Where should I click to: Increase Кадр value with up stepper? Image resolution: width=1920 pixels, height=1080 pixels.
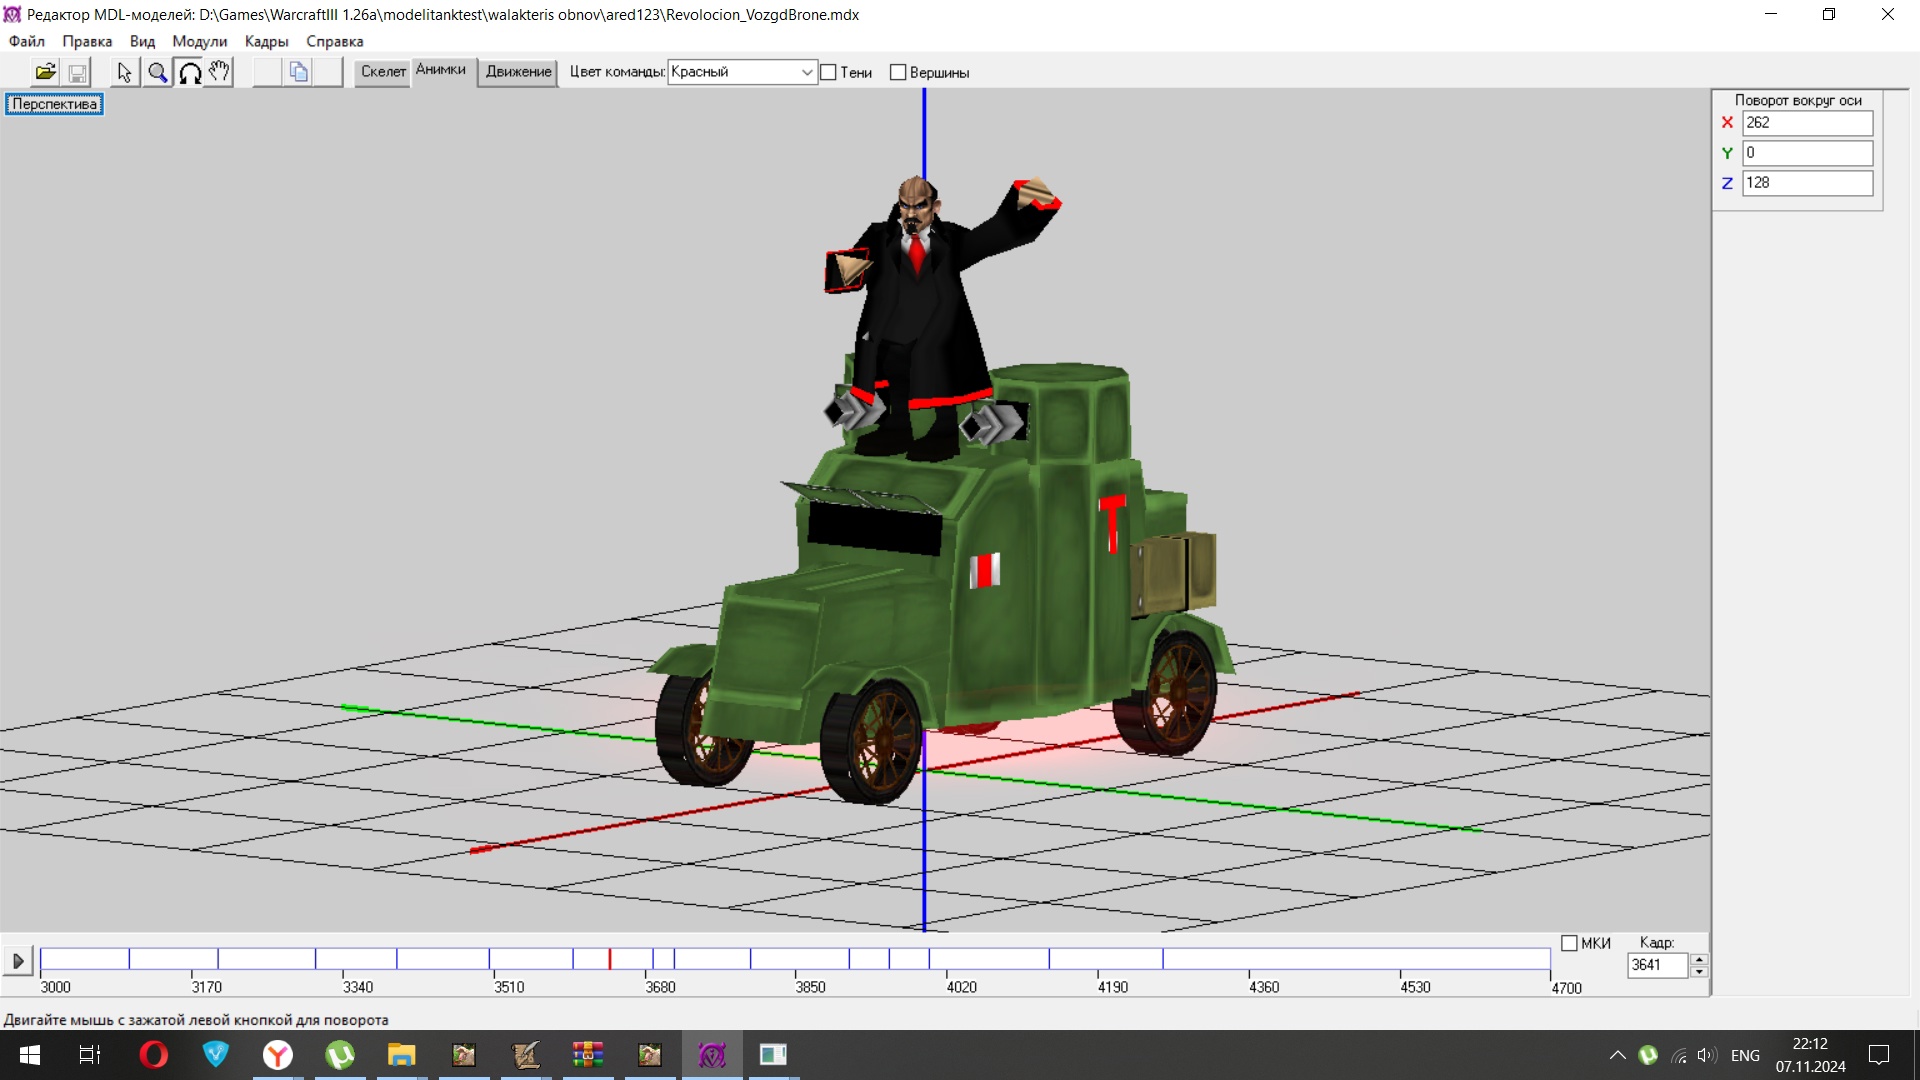click(x=1698, y=959)
